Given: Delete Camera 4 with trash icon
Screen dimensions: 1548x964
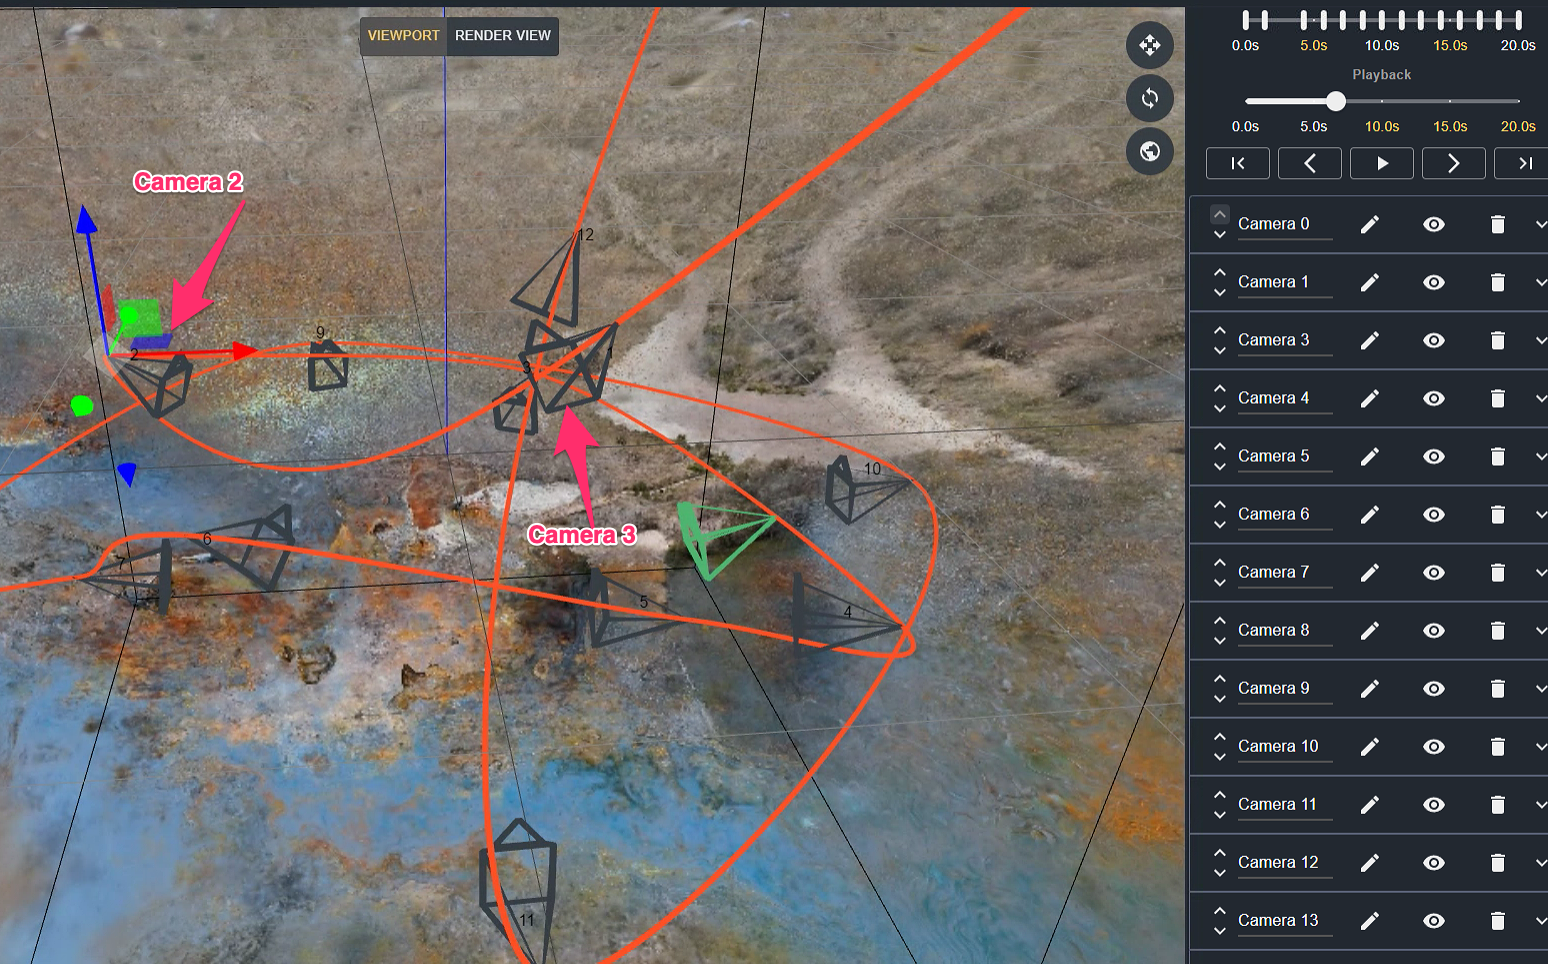Looking at the screenshot, I should click(x=1498, y=398).
